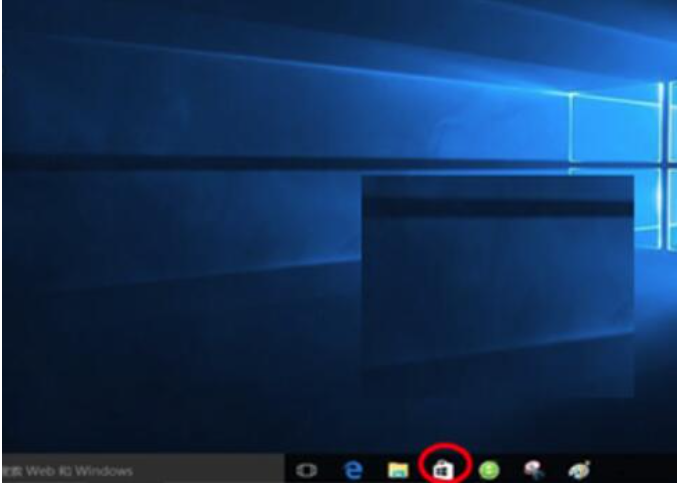This screenshot has height=488, width=677.
Task: Click taskbar gap between search box and Task View
Action: 288,469
